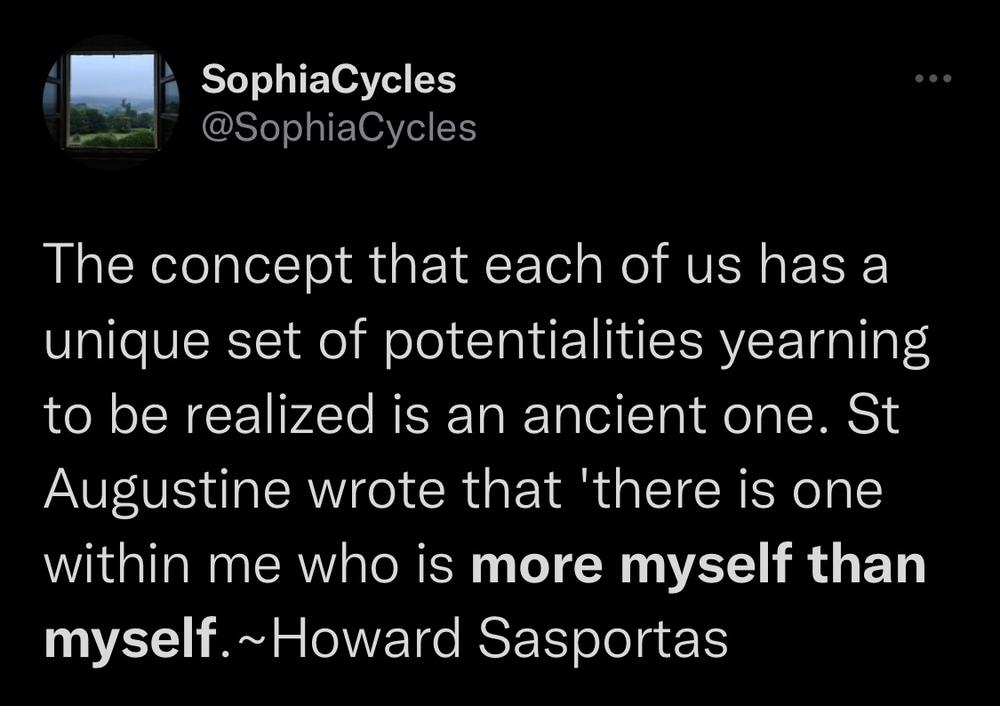1000x706 pixels.
Task: Click the word "wrote" after Augustine
Action: (376, 490)
